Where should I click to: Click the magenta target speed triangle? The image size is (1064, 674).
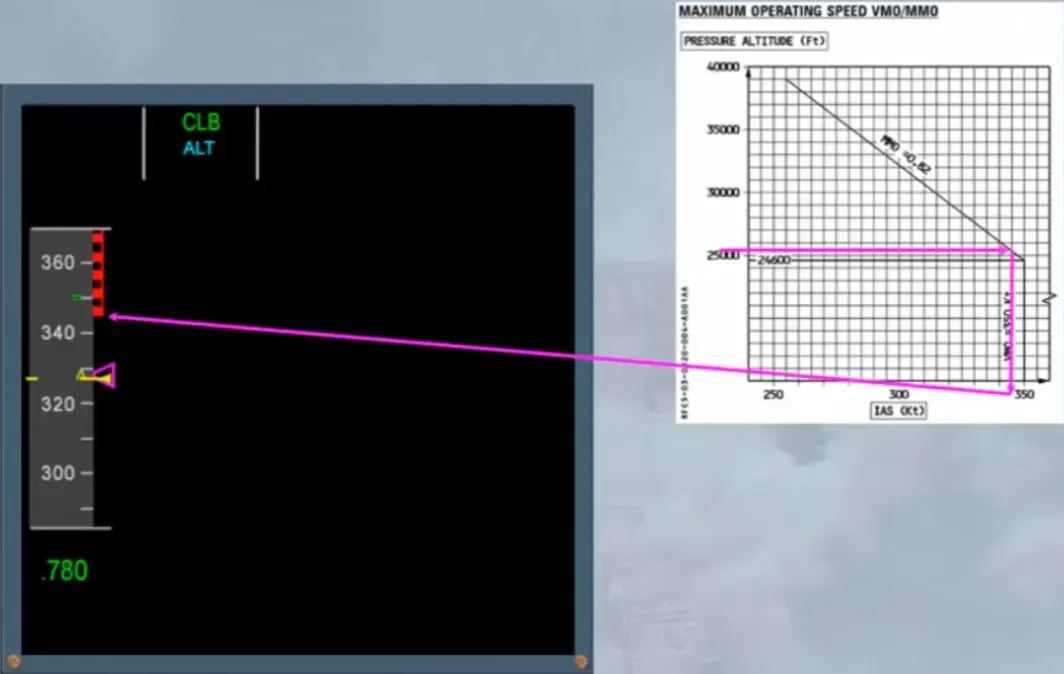[x=104, y=375]
